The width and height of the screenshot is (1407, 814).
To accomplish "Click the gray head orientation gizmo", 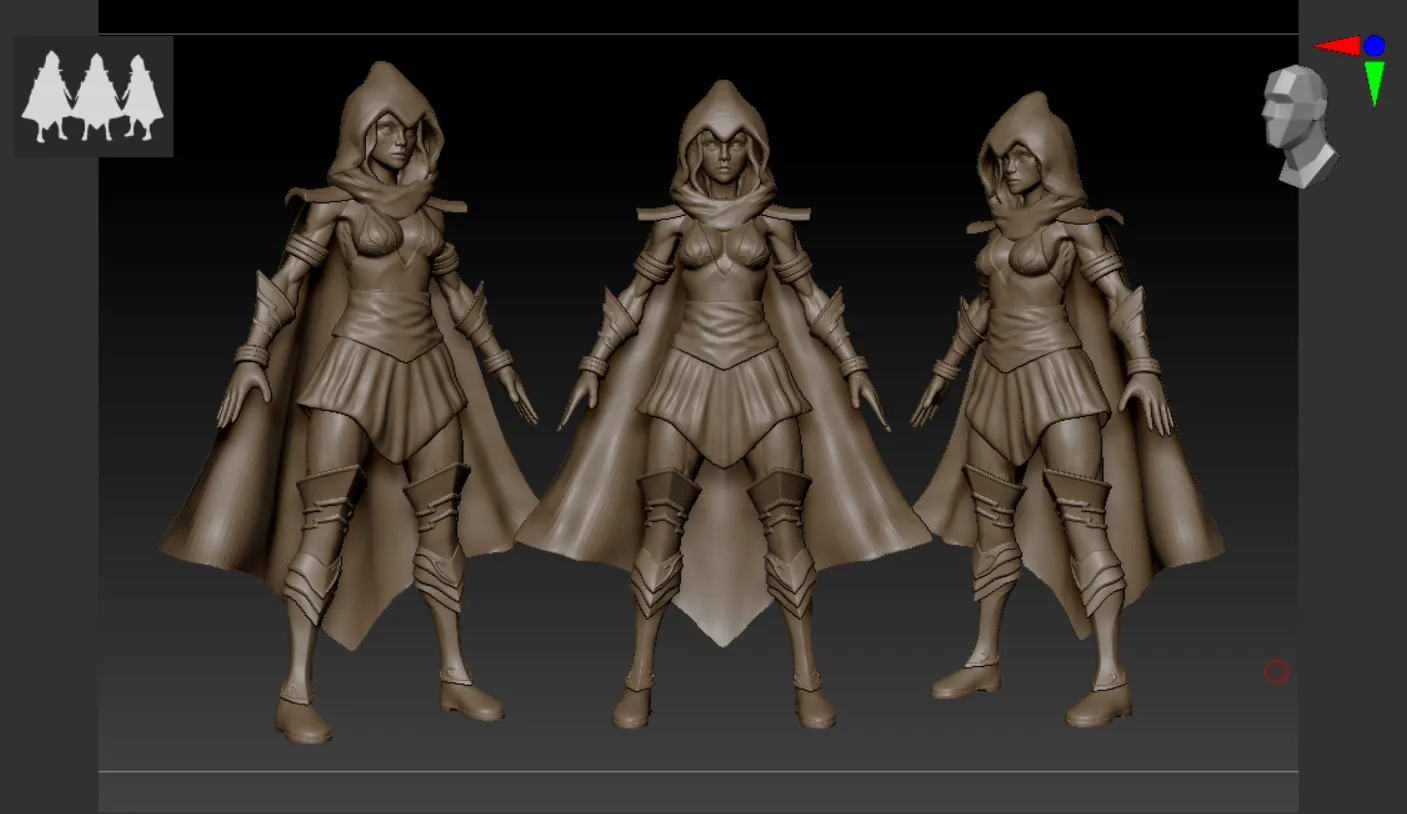I will [x=1295, y=125].
